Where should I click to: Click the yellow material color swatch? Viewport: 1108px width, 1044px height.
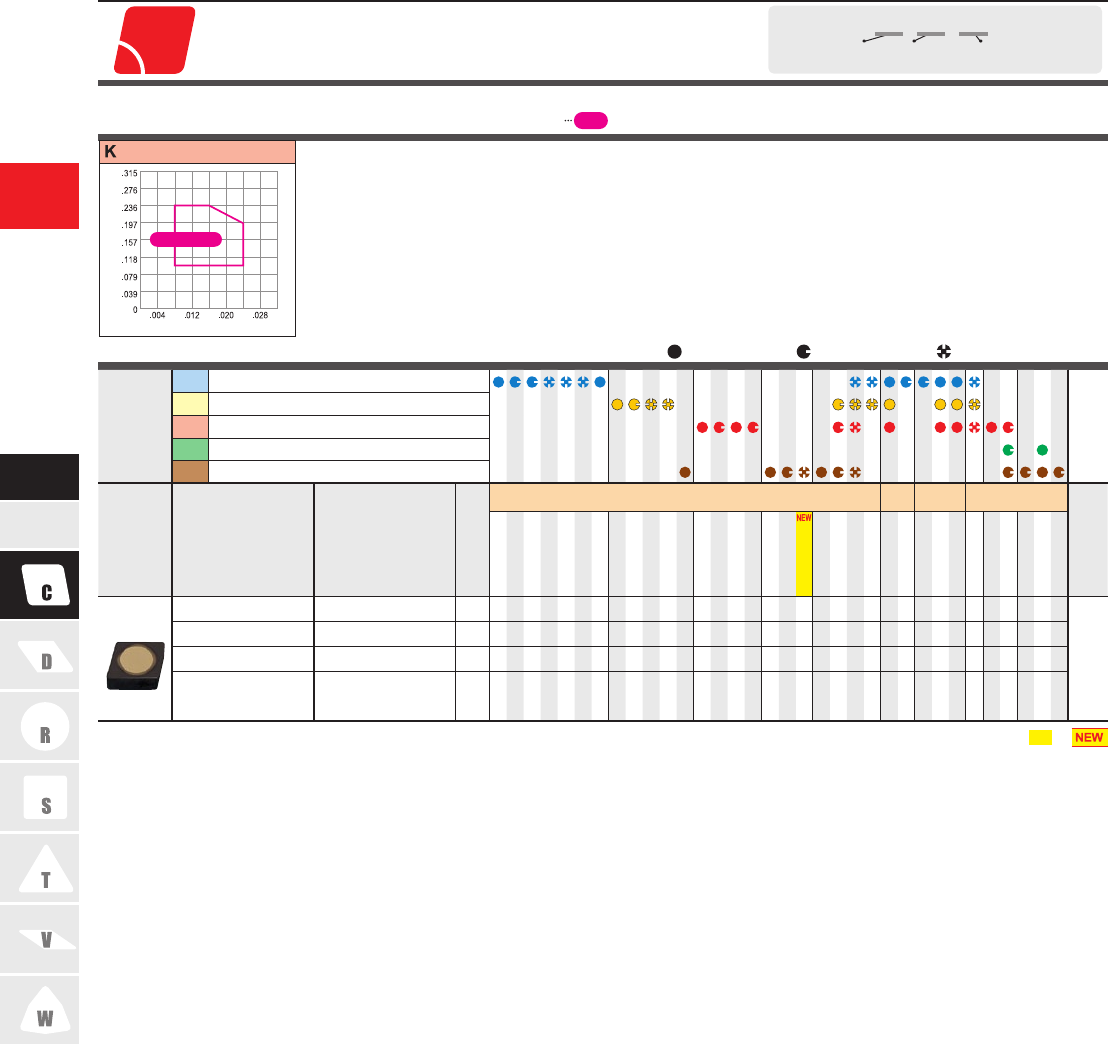(x=190, y=404)
